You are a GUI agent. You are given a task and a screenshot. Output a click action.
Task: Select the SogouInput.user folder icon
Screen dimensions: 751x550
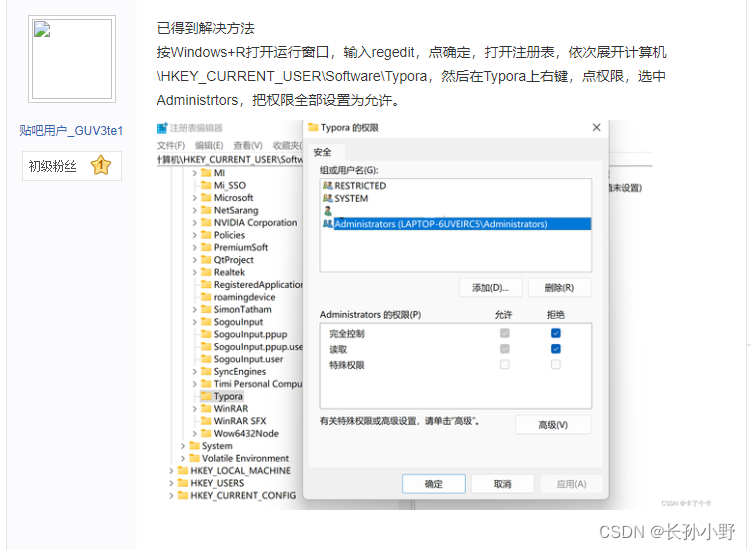click(x=206, y=359)
